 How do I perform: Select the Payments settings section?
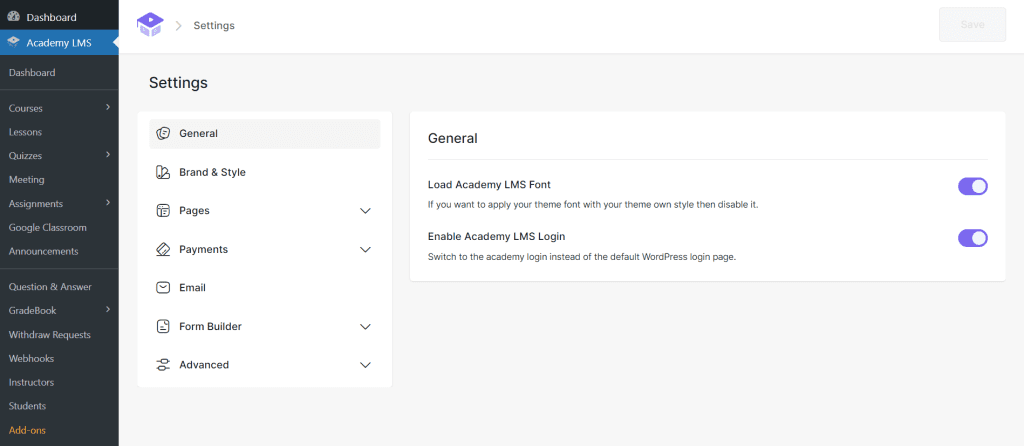[x=264, y=249]
